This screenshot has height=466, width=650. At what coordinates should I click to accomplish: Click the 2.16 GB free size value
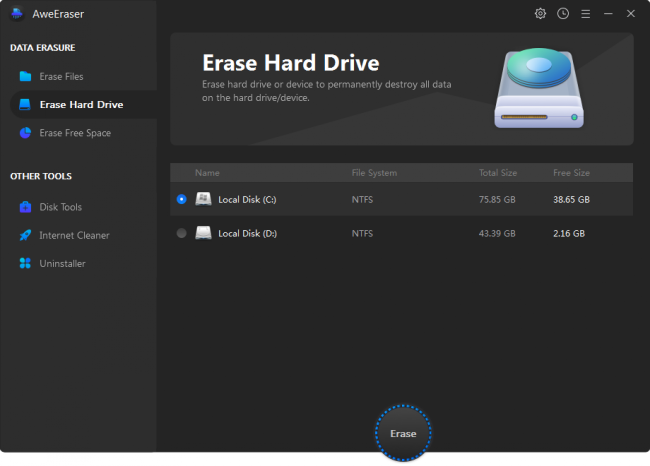(x=569, y=233)
